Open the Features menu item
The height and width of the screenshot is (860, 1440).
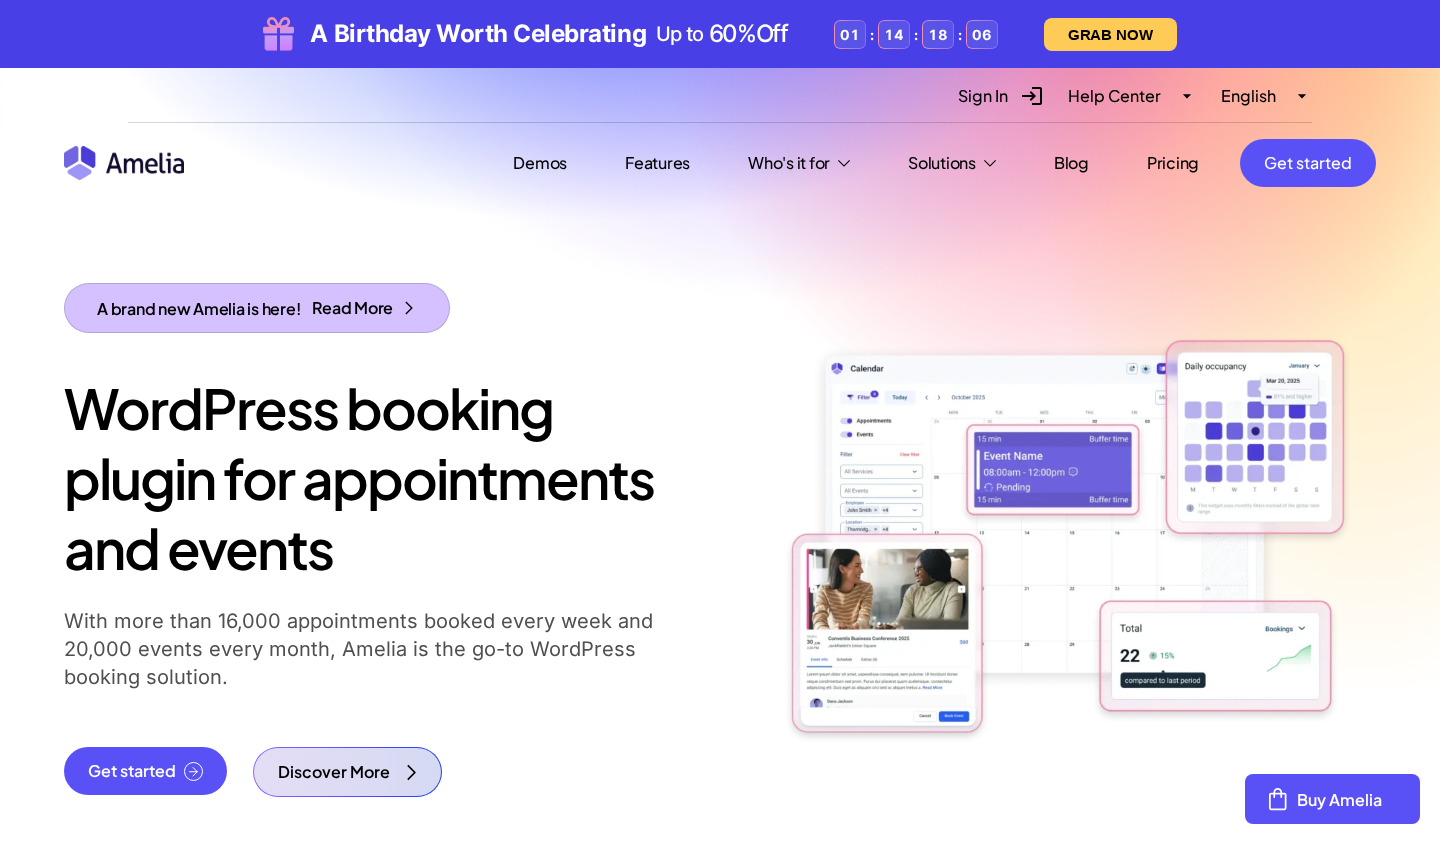point(657,163)
